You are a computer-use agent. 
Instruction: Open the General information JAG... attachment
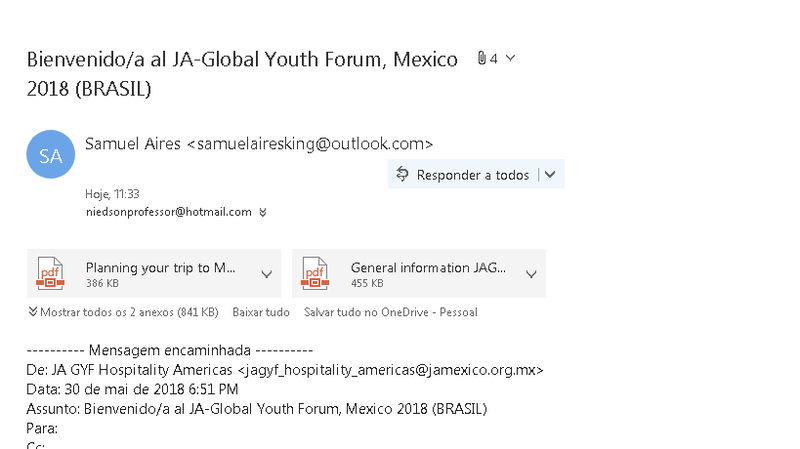(419, 273)
